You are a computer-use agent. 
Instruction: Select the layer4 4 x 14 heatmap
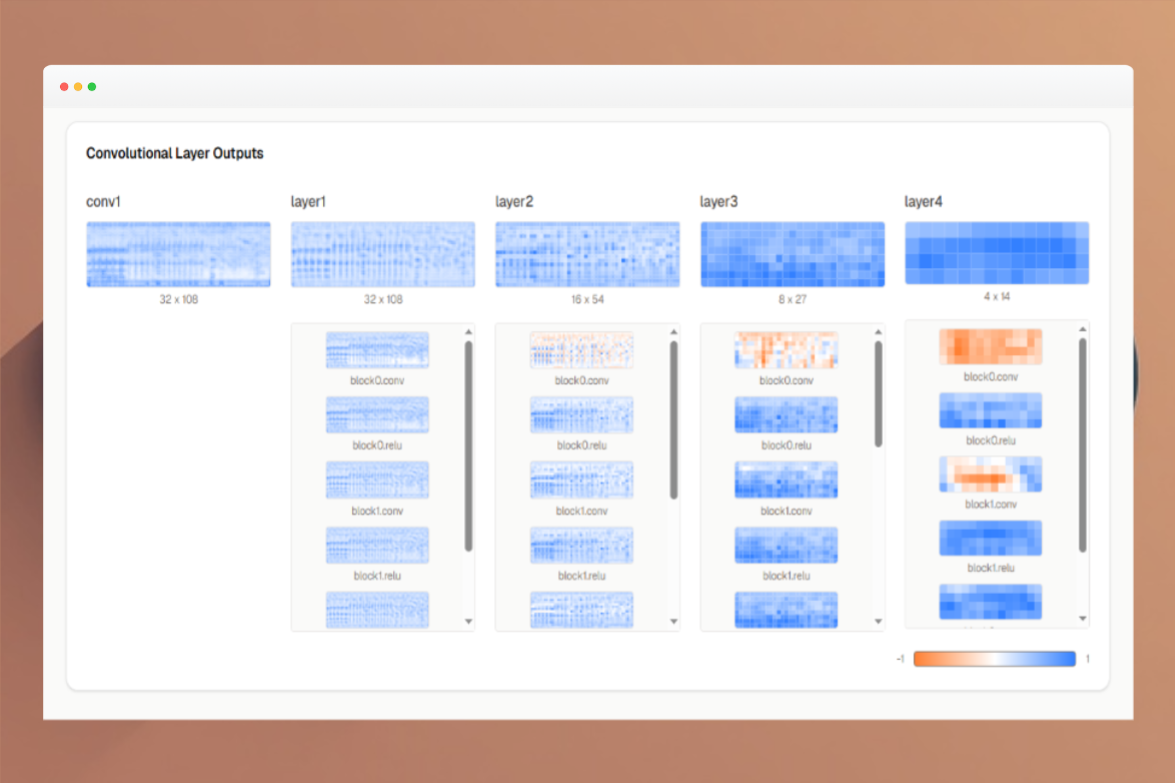(x=997, y=253)
